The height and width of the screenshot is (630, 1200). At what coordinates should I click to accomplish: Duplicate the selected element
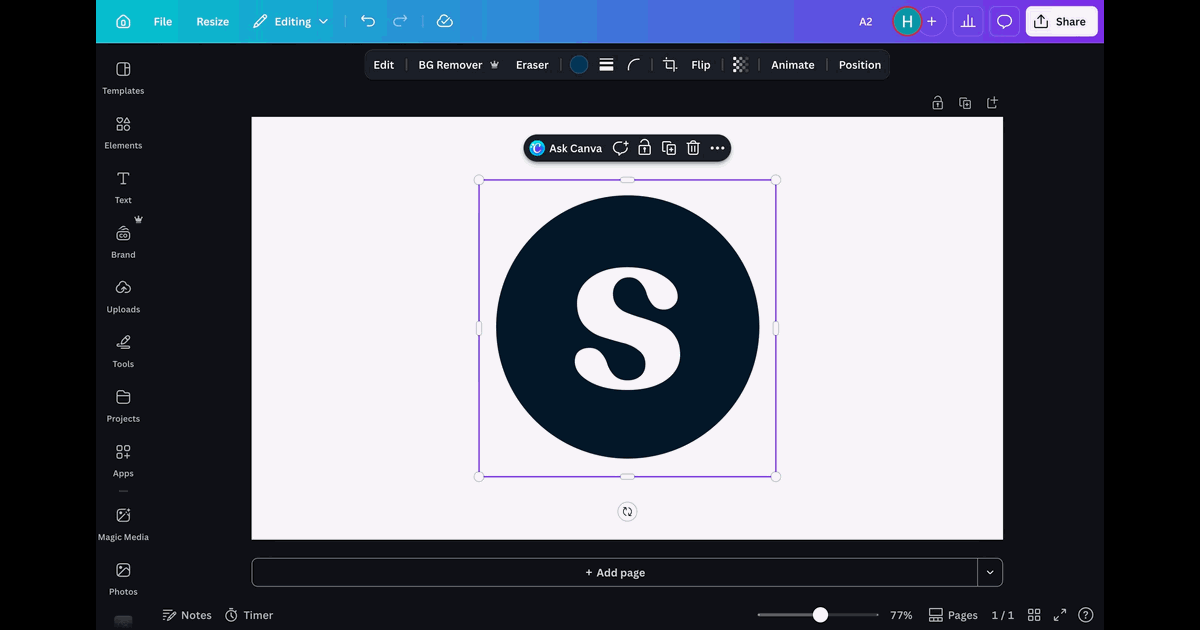[x=669, y=148]
